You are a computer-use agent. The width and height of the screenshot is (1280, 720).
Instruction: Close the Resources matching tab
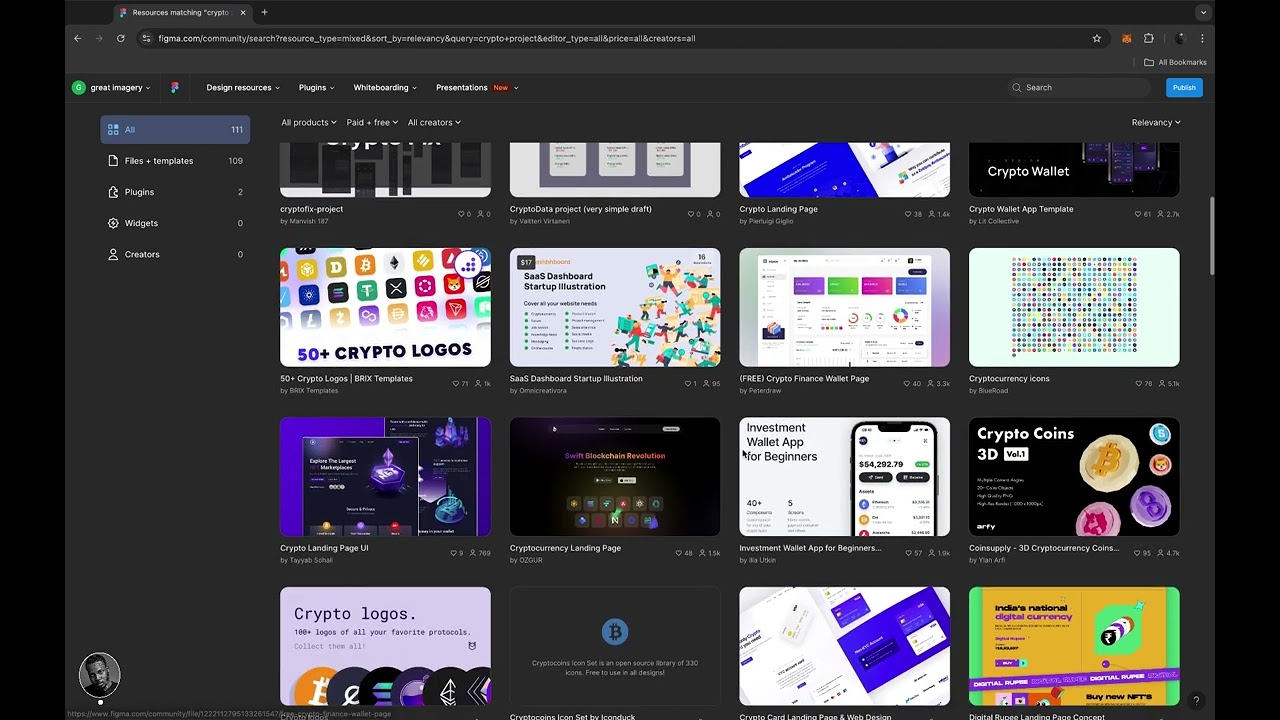coord(242,12)
